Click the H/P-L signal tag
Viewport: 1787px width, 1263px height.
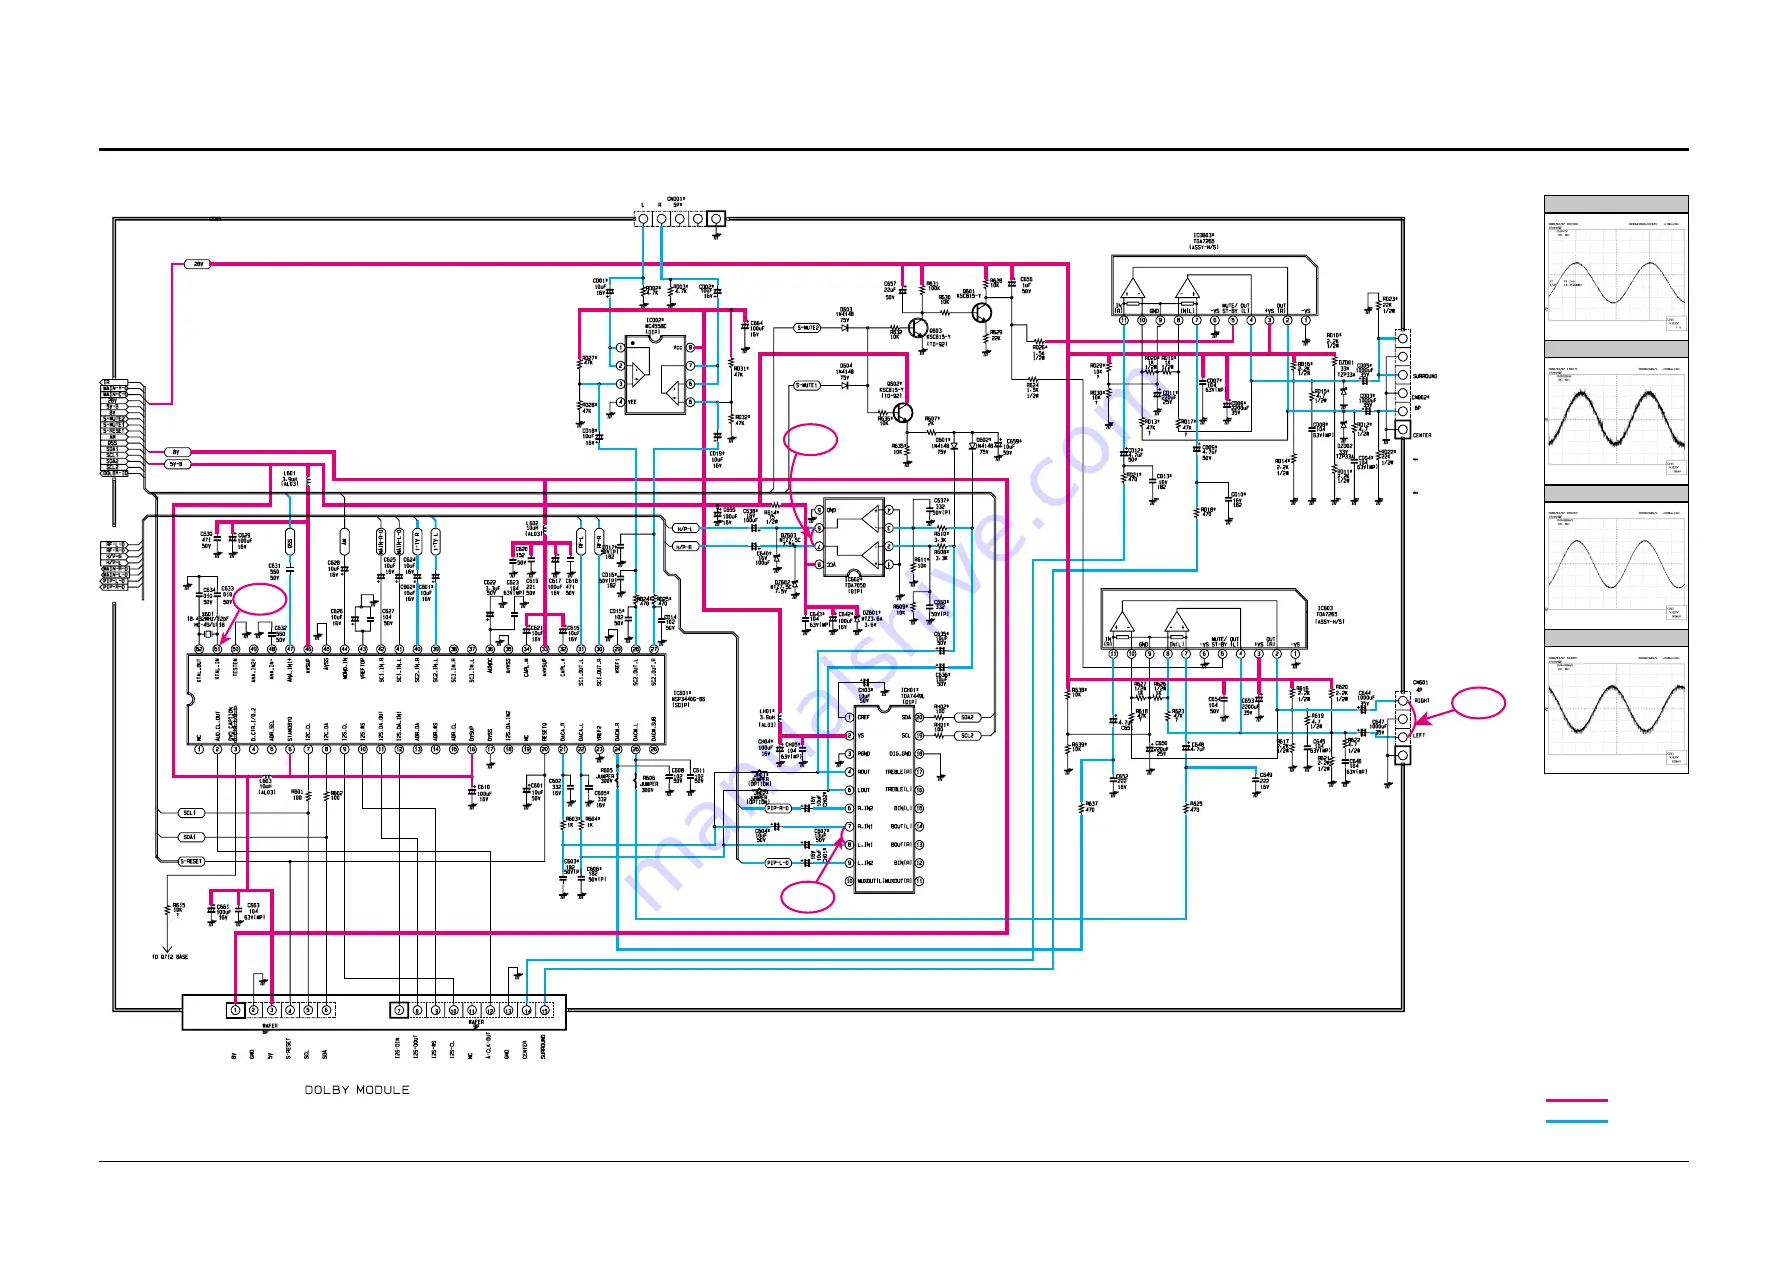tap(685, 529)
